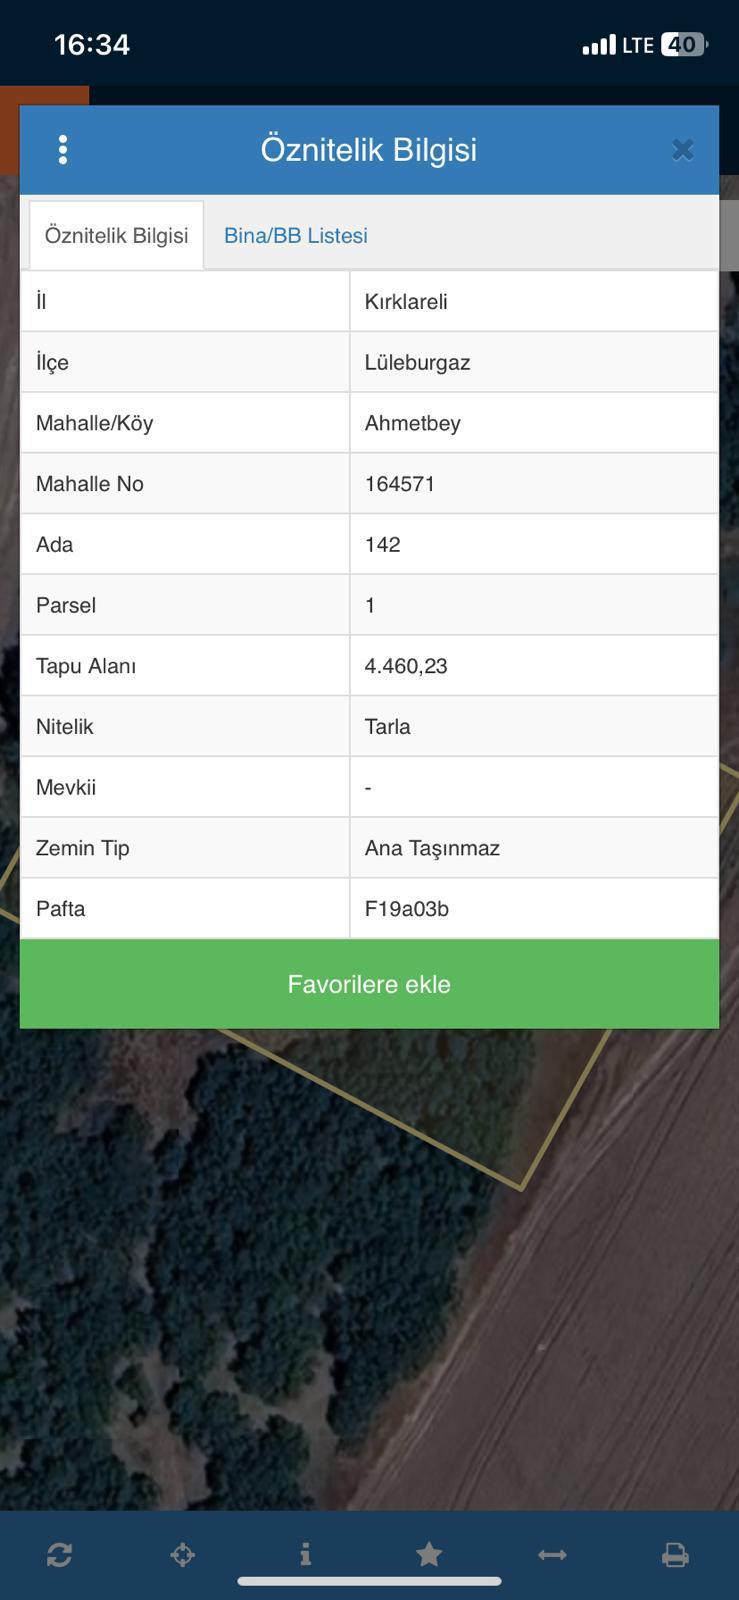739x1600 pixels.
Task: Tap the horizontal arrows measure icon
Action: click(x=552, y=1555)
